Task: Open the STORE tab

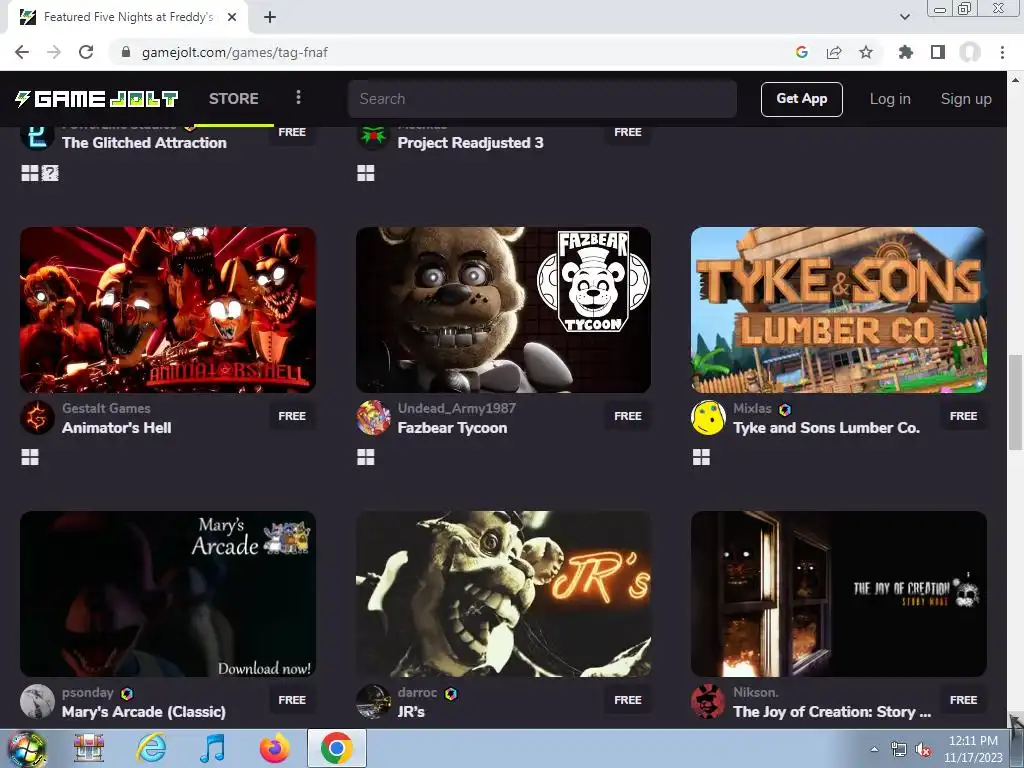Action: (x=234, y=99)
